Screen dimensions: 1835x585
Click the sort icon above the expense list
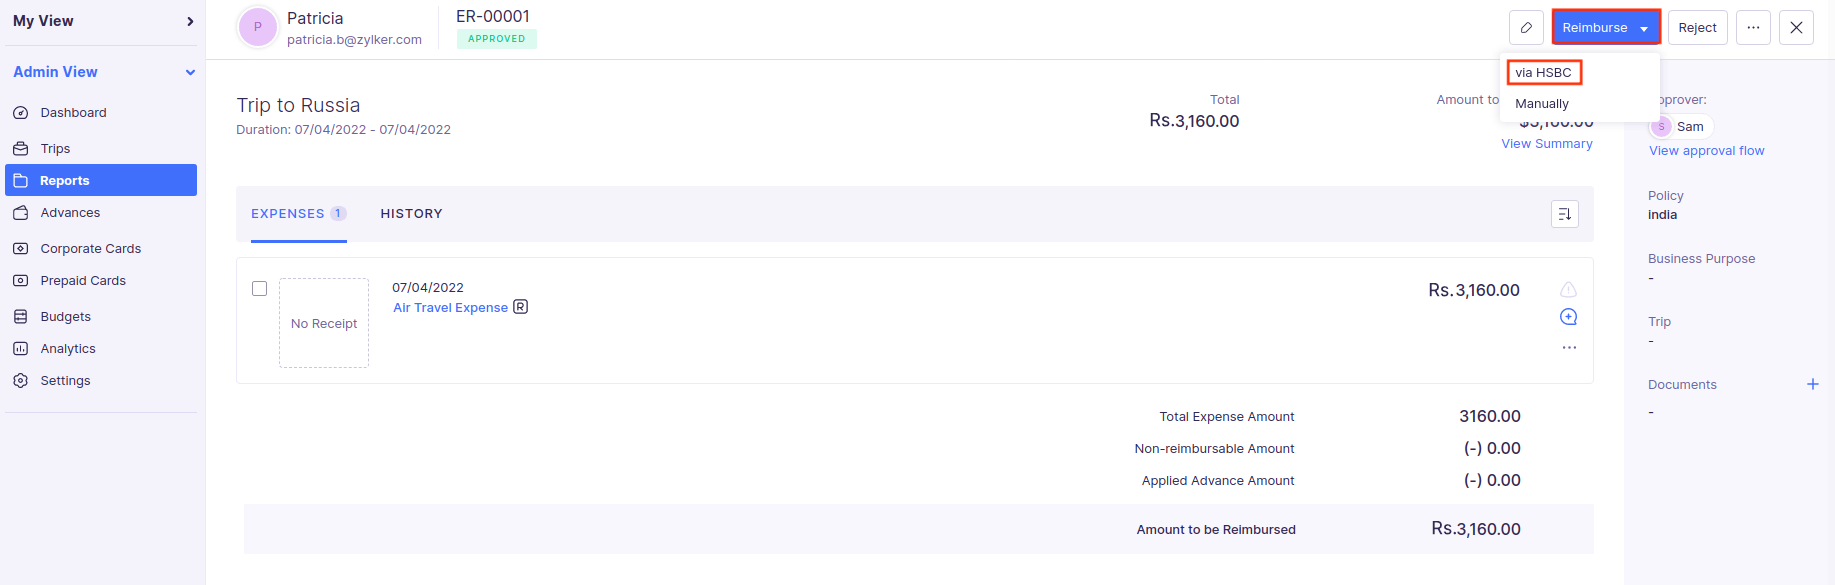[1564, 213]
